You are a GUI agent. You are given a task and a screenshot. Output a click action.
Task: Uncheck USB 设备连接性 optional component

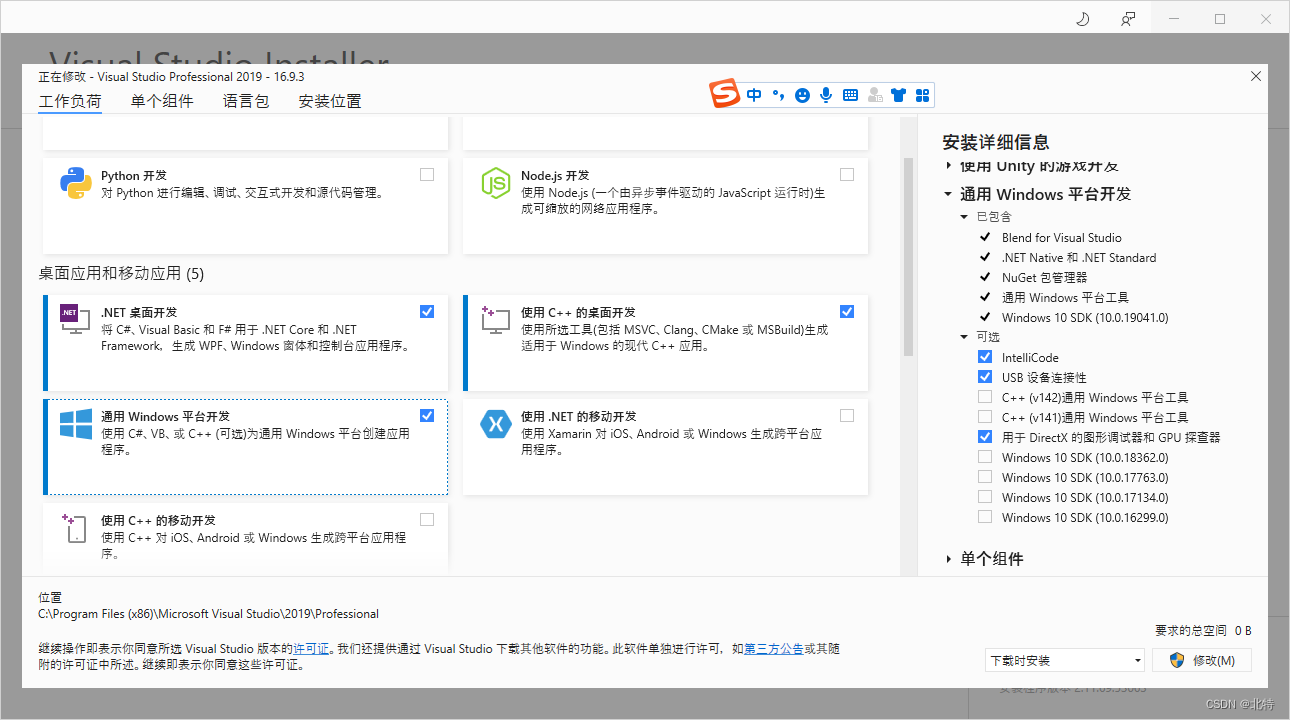tap(985, 377)
